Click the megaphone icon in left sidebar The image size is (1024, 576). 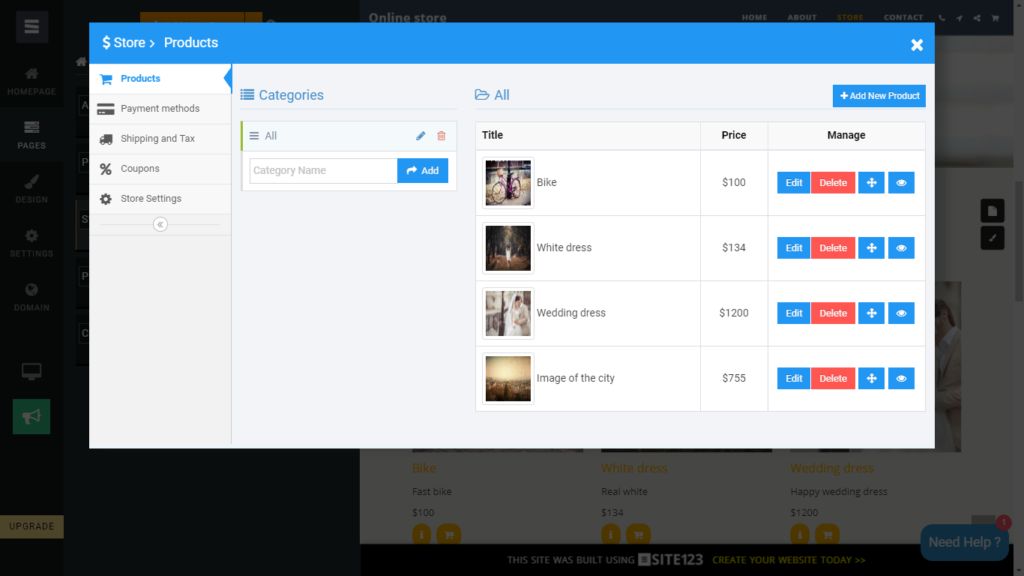pyautogui.click(x=31, y=417)
